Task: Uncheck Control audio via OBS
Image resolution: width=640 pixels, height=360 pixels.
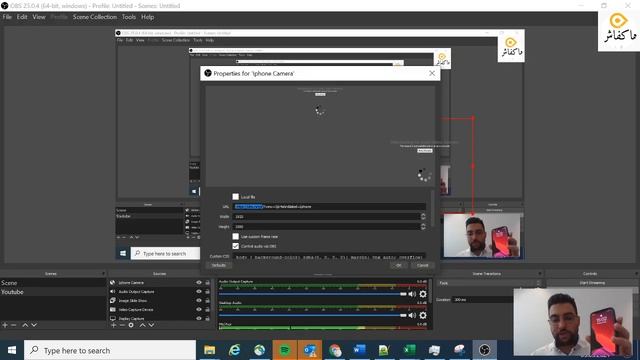Action: [x=236, y=246]
